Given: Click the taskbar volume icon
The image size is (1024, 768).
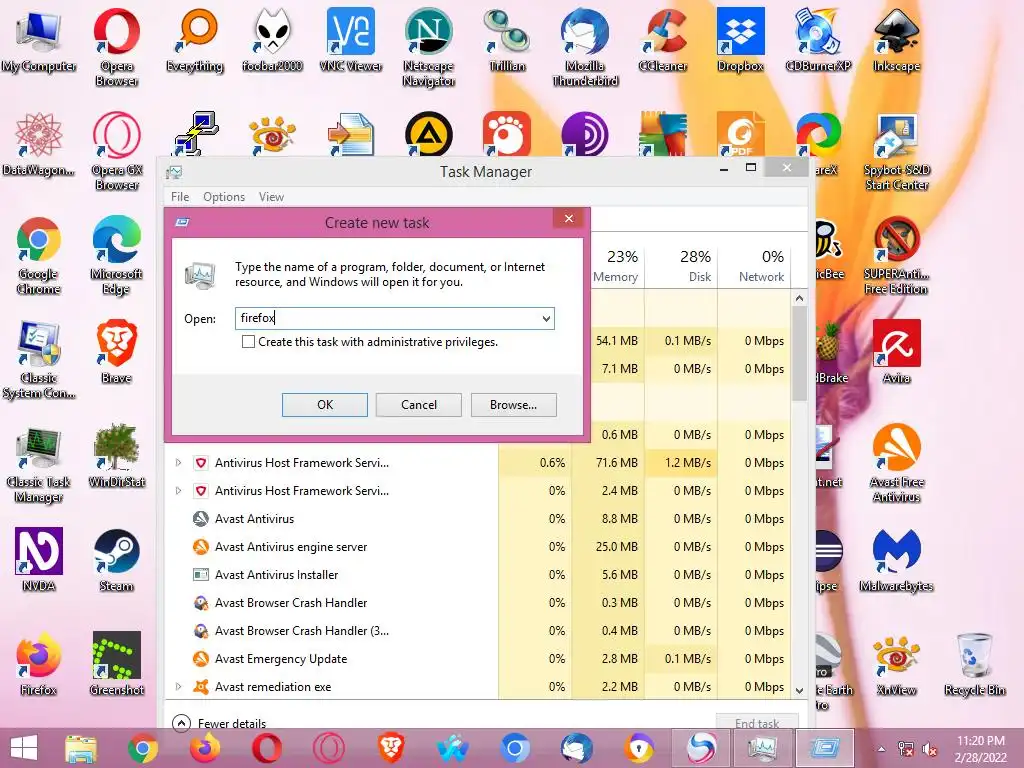Looking at the screenshot, I should [929, 748].
